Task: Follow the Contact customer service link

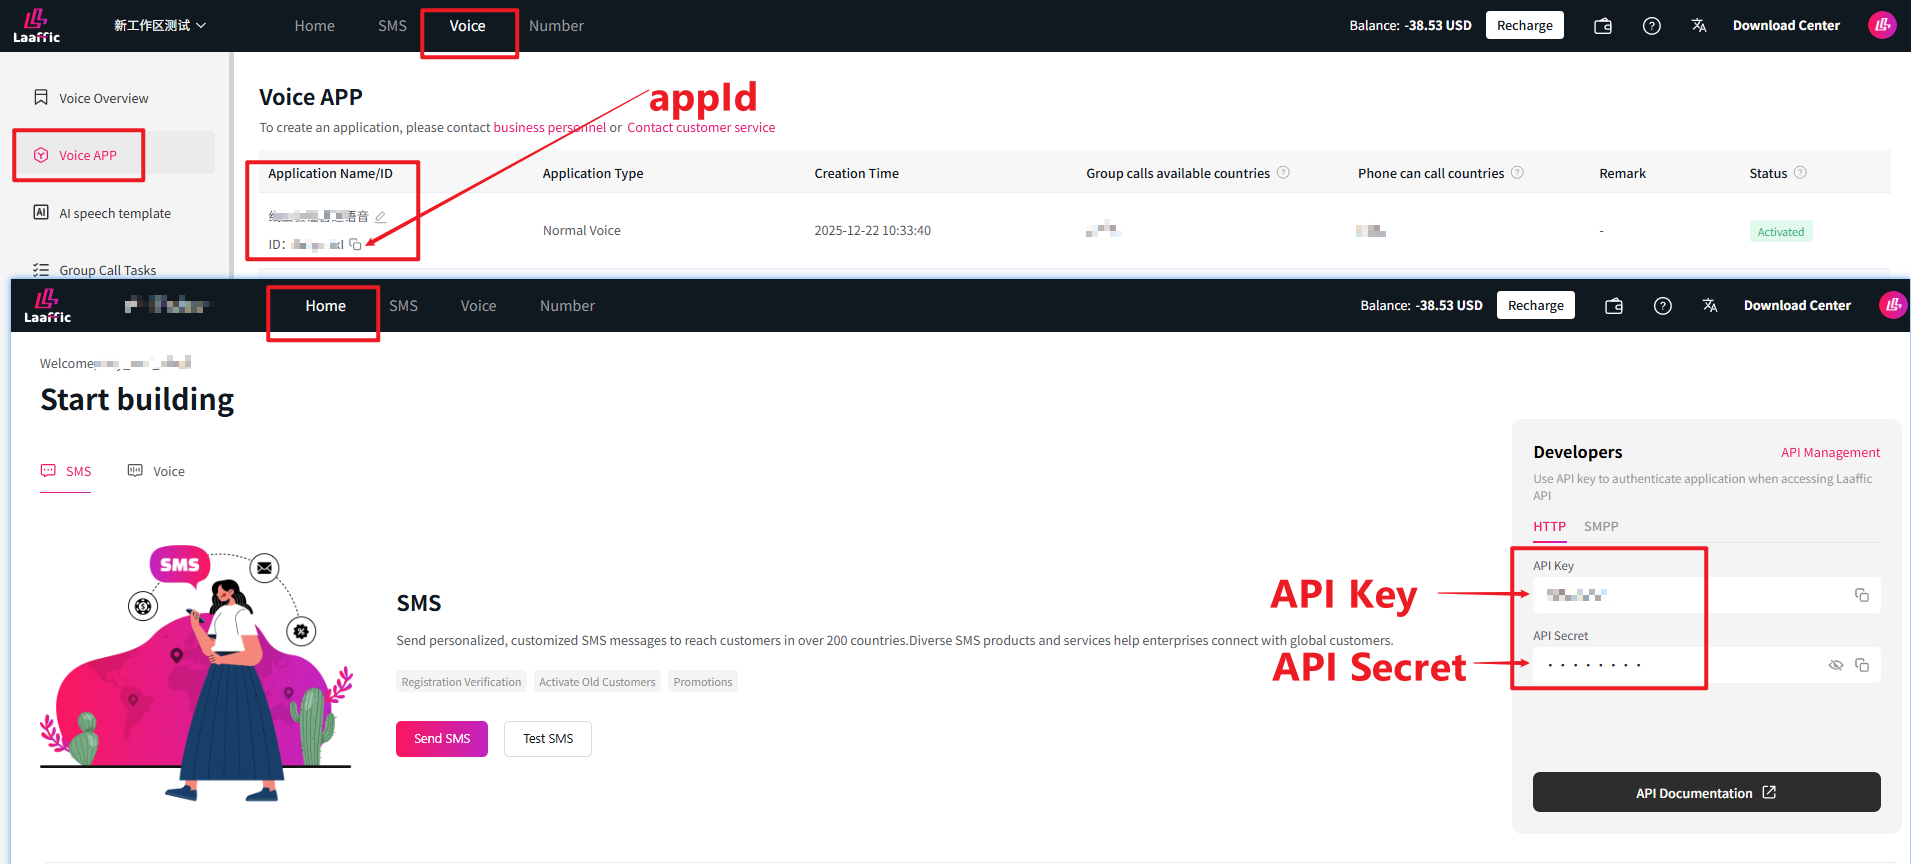Action: (x=700, y=128)
